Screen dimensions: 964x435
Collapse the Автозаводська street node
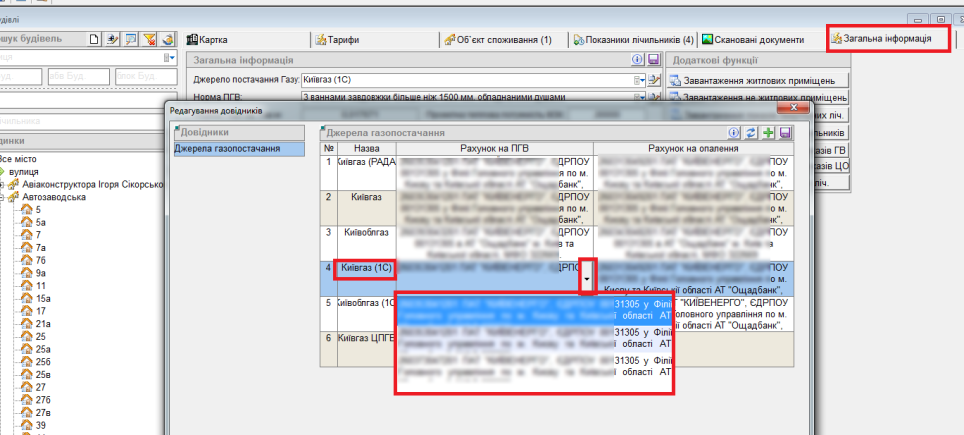[x=4, y=197]
